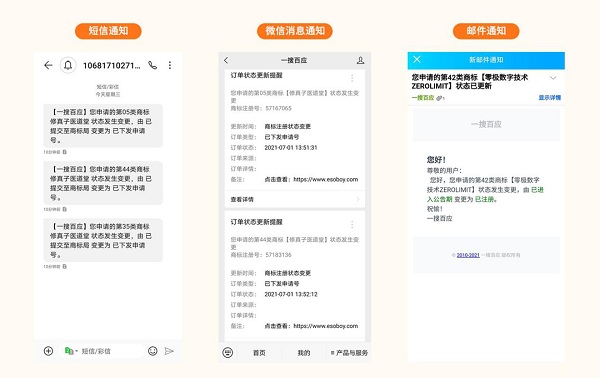Go back from the WeChat 一搜百应 chat
Screen dimensions: 600x378
[226, 60]
